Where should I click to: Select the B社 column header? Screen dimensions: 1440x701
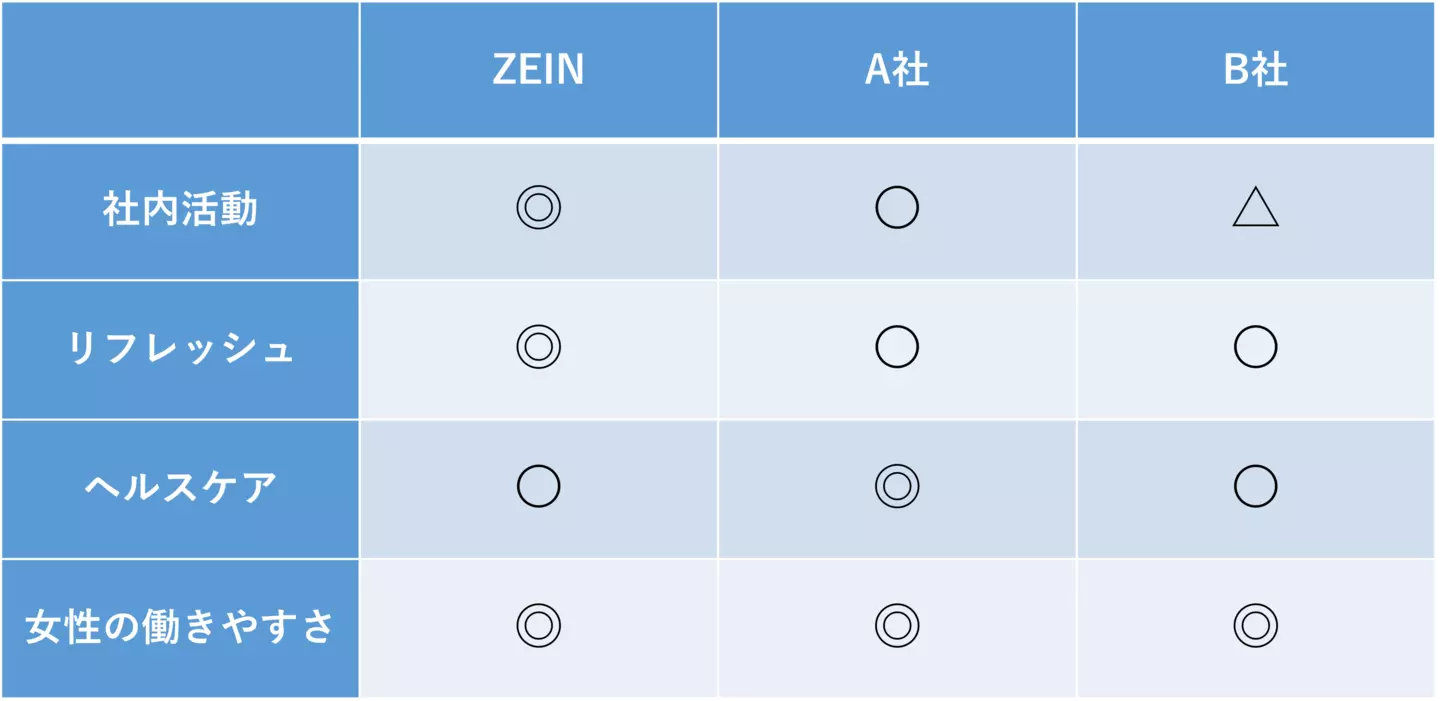pos(1255,70)
